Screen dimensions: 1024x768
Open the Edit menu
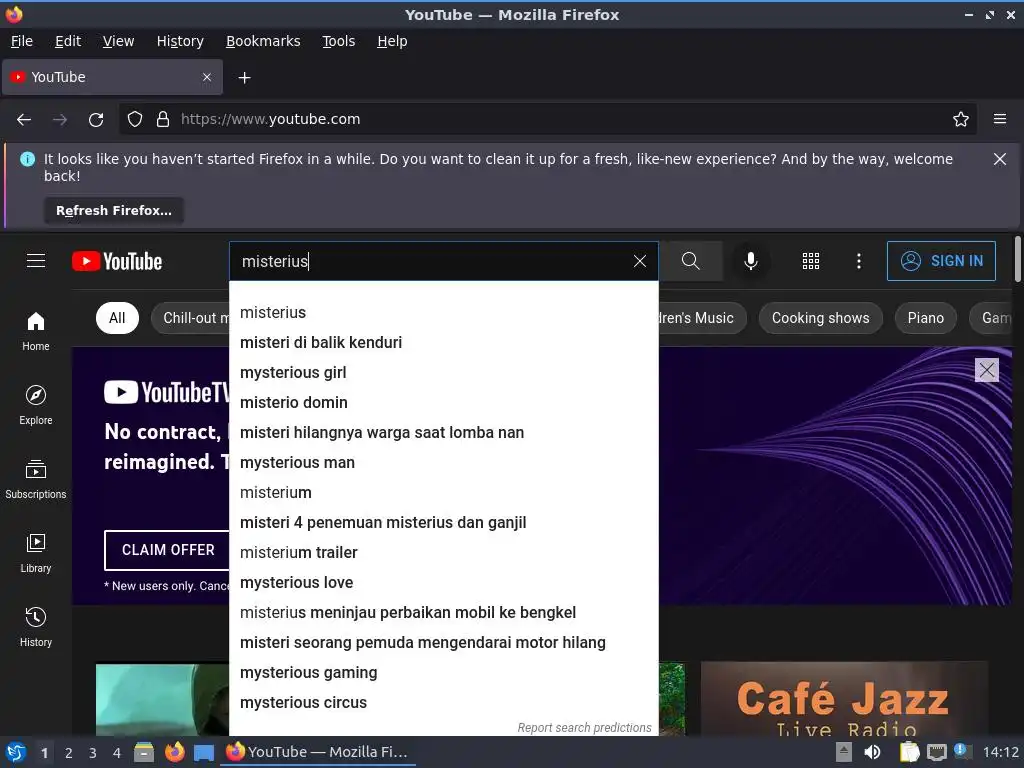click(x=68, y=41)
